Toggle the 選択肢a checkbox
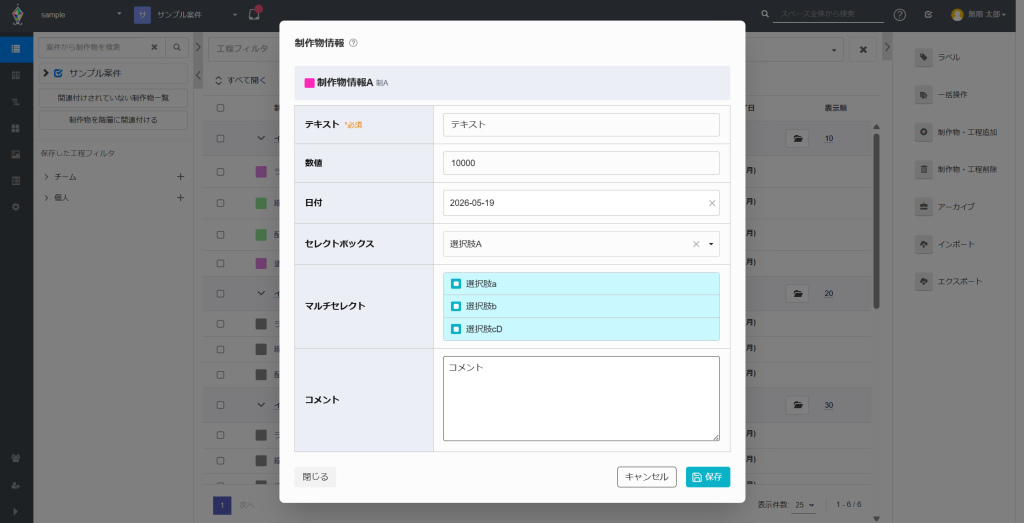1024x523 pixels. click(x=456, y=284)
